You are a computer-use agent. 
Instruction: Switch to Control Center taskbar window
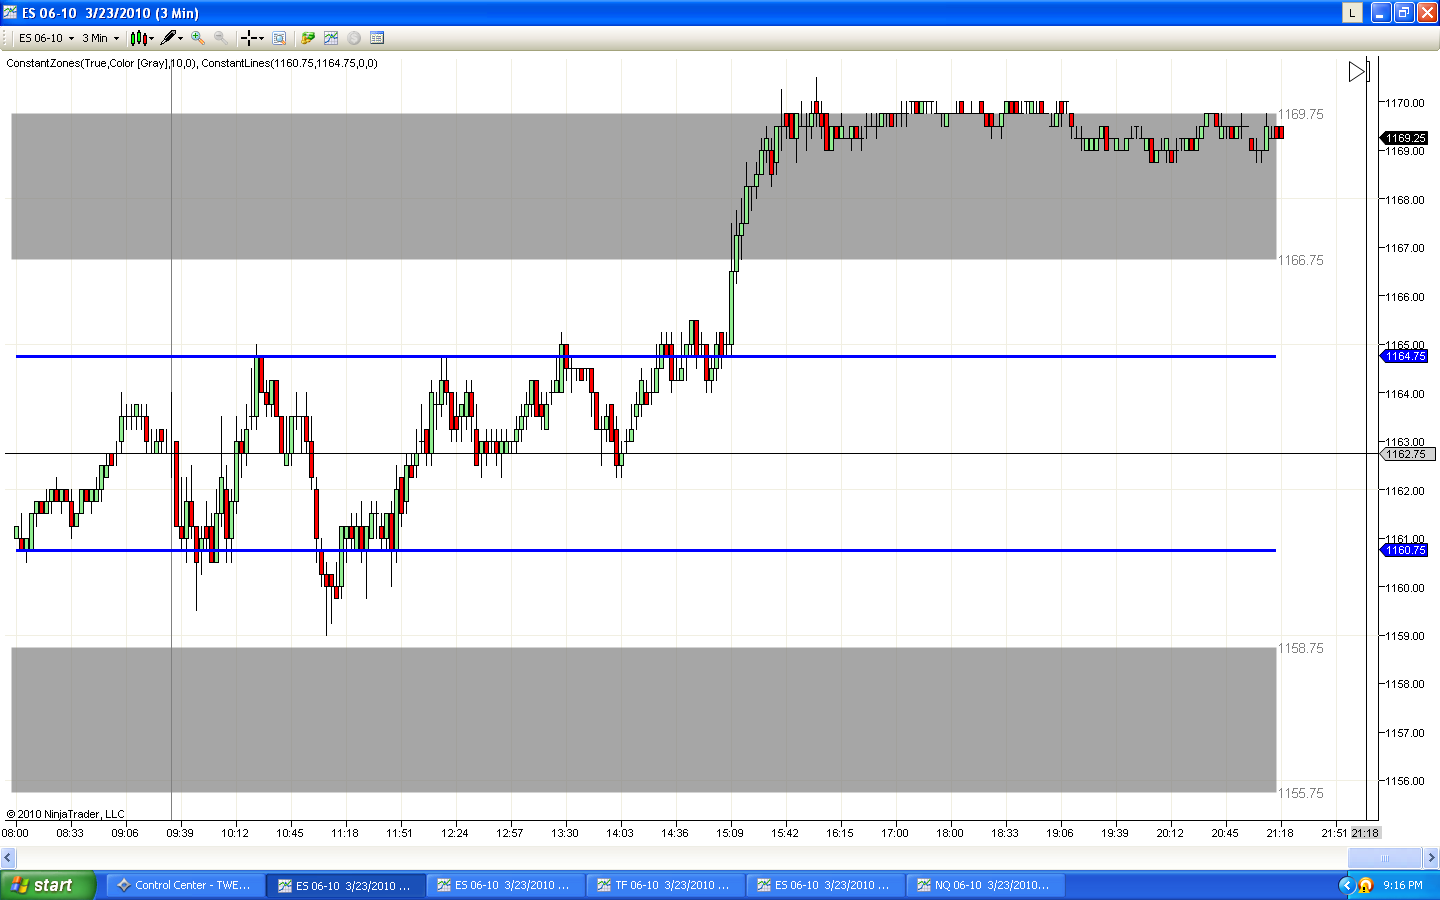185,885
